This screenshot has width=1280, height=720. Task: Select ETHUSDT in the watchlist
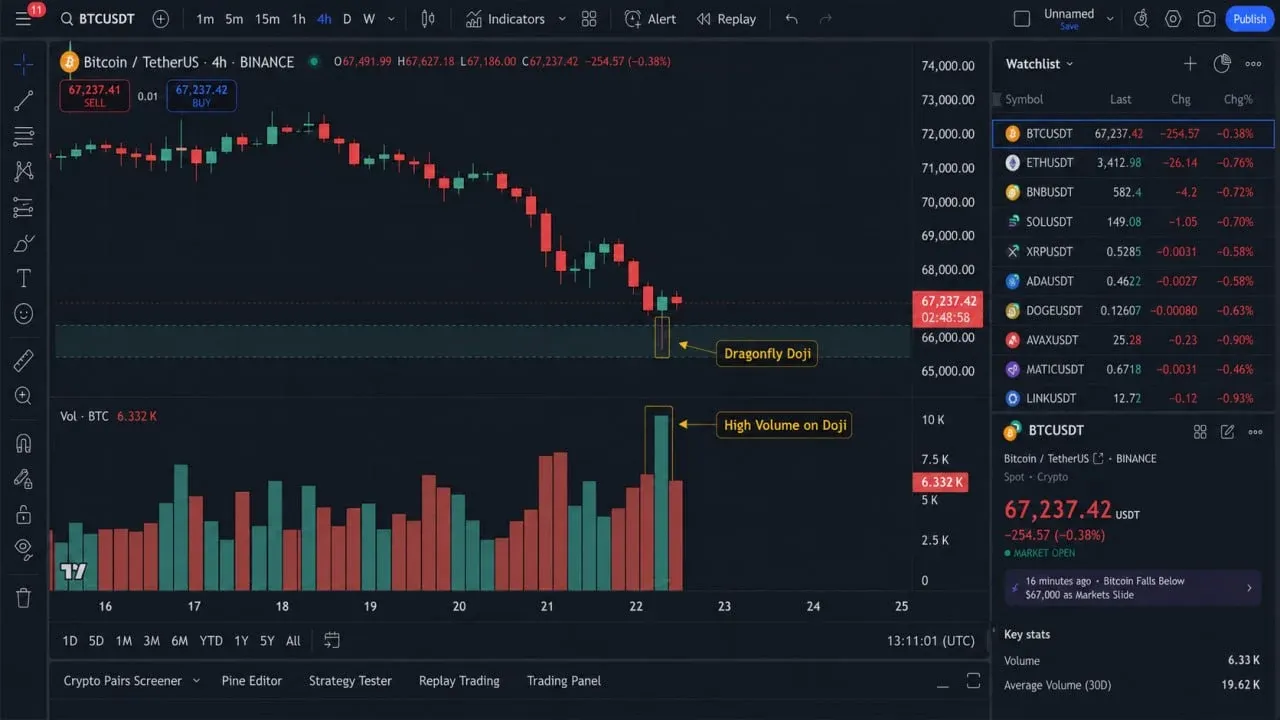(1133, 163)
